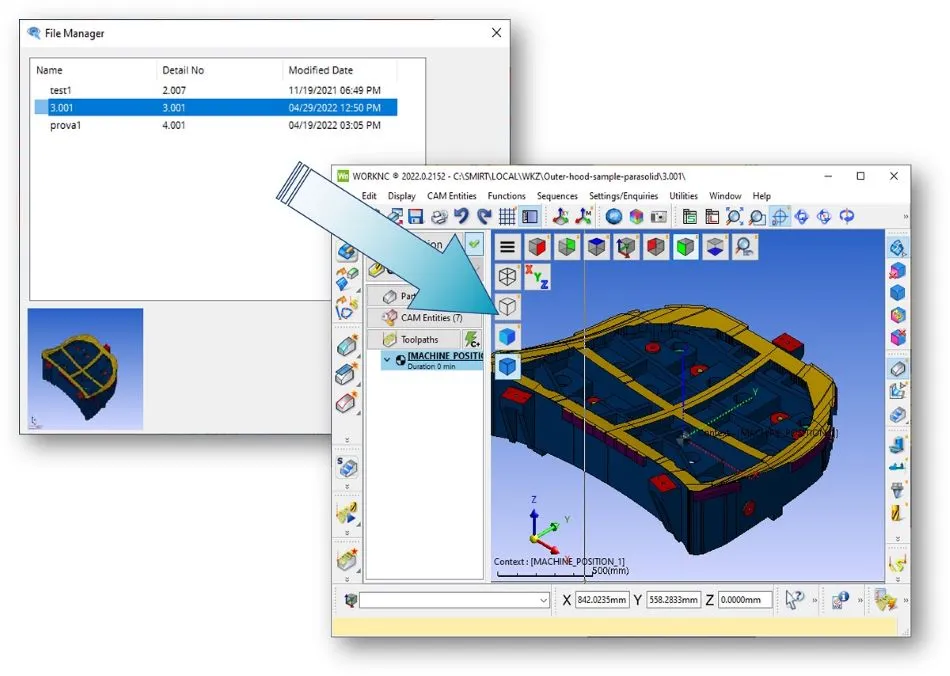950x676 pixels.
Task: Click the Print icon in the toolbar
Action: [438, 216]
